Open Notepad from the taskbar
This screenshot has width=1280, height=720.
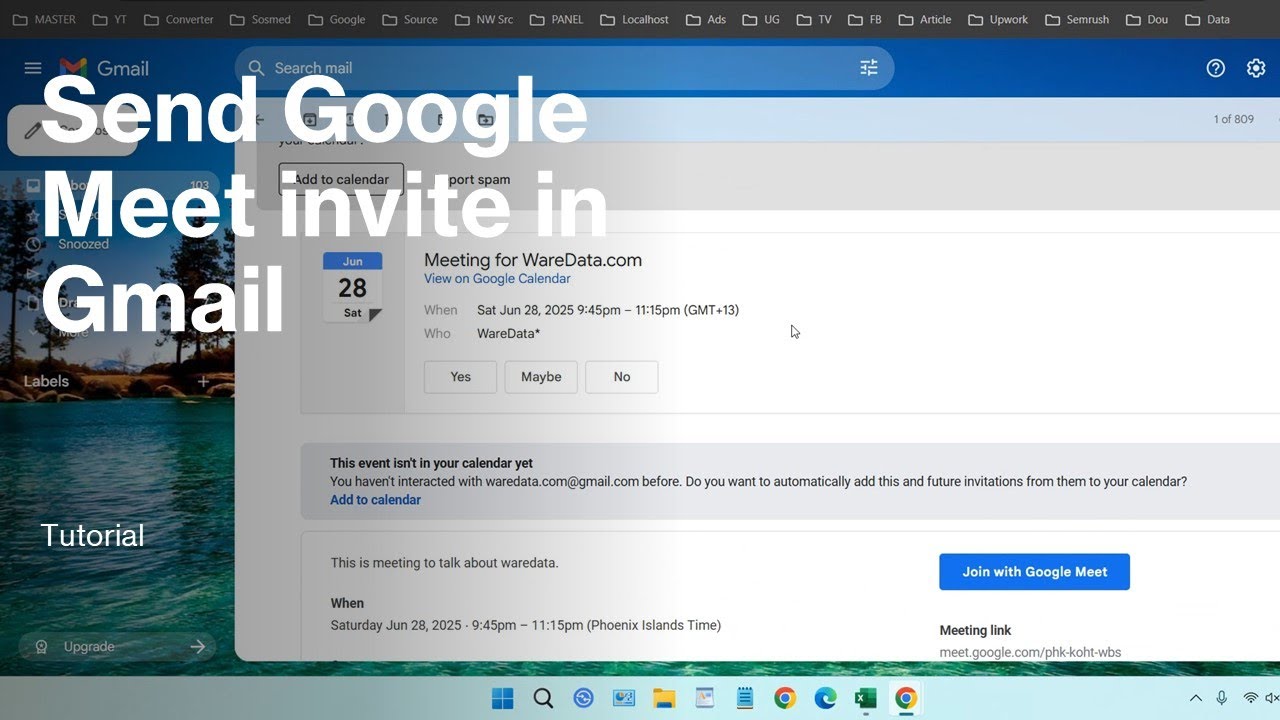[745, 698]
